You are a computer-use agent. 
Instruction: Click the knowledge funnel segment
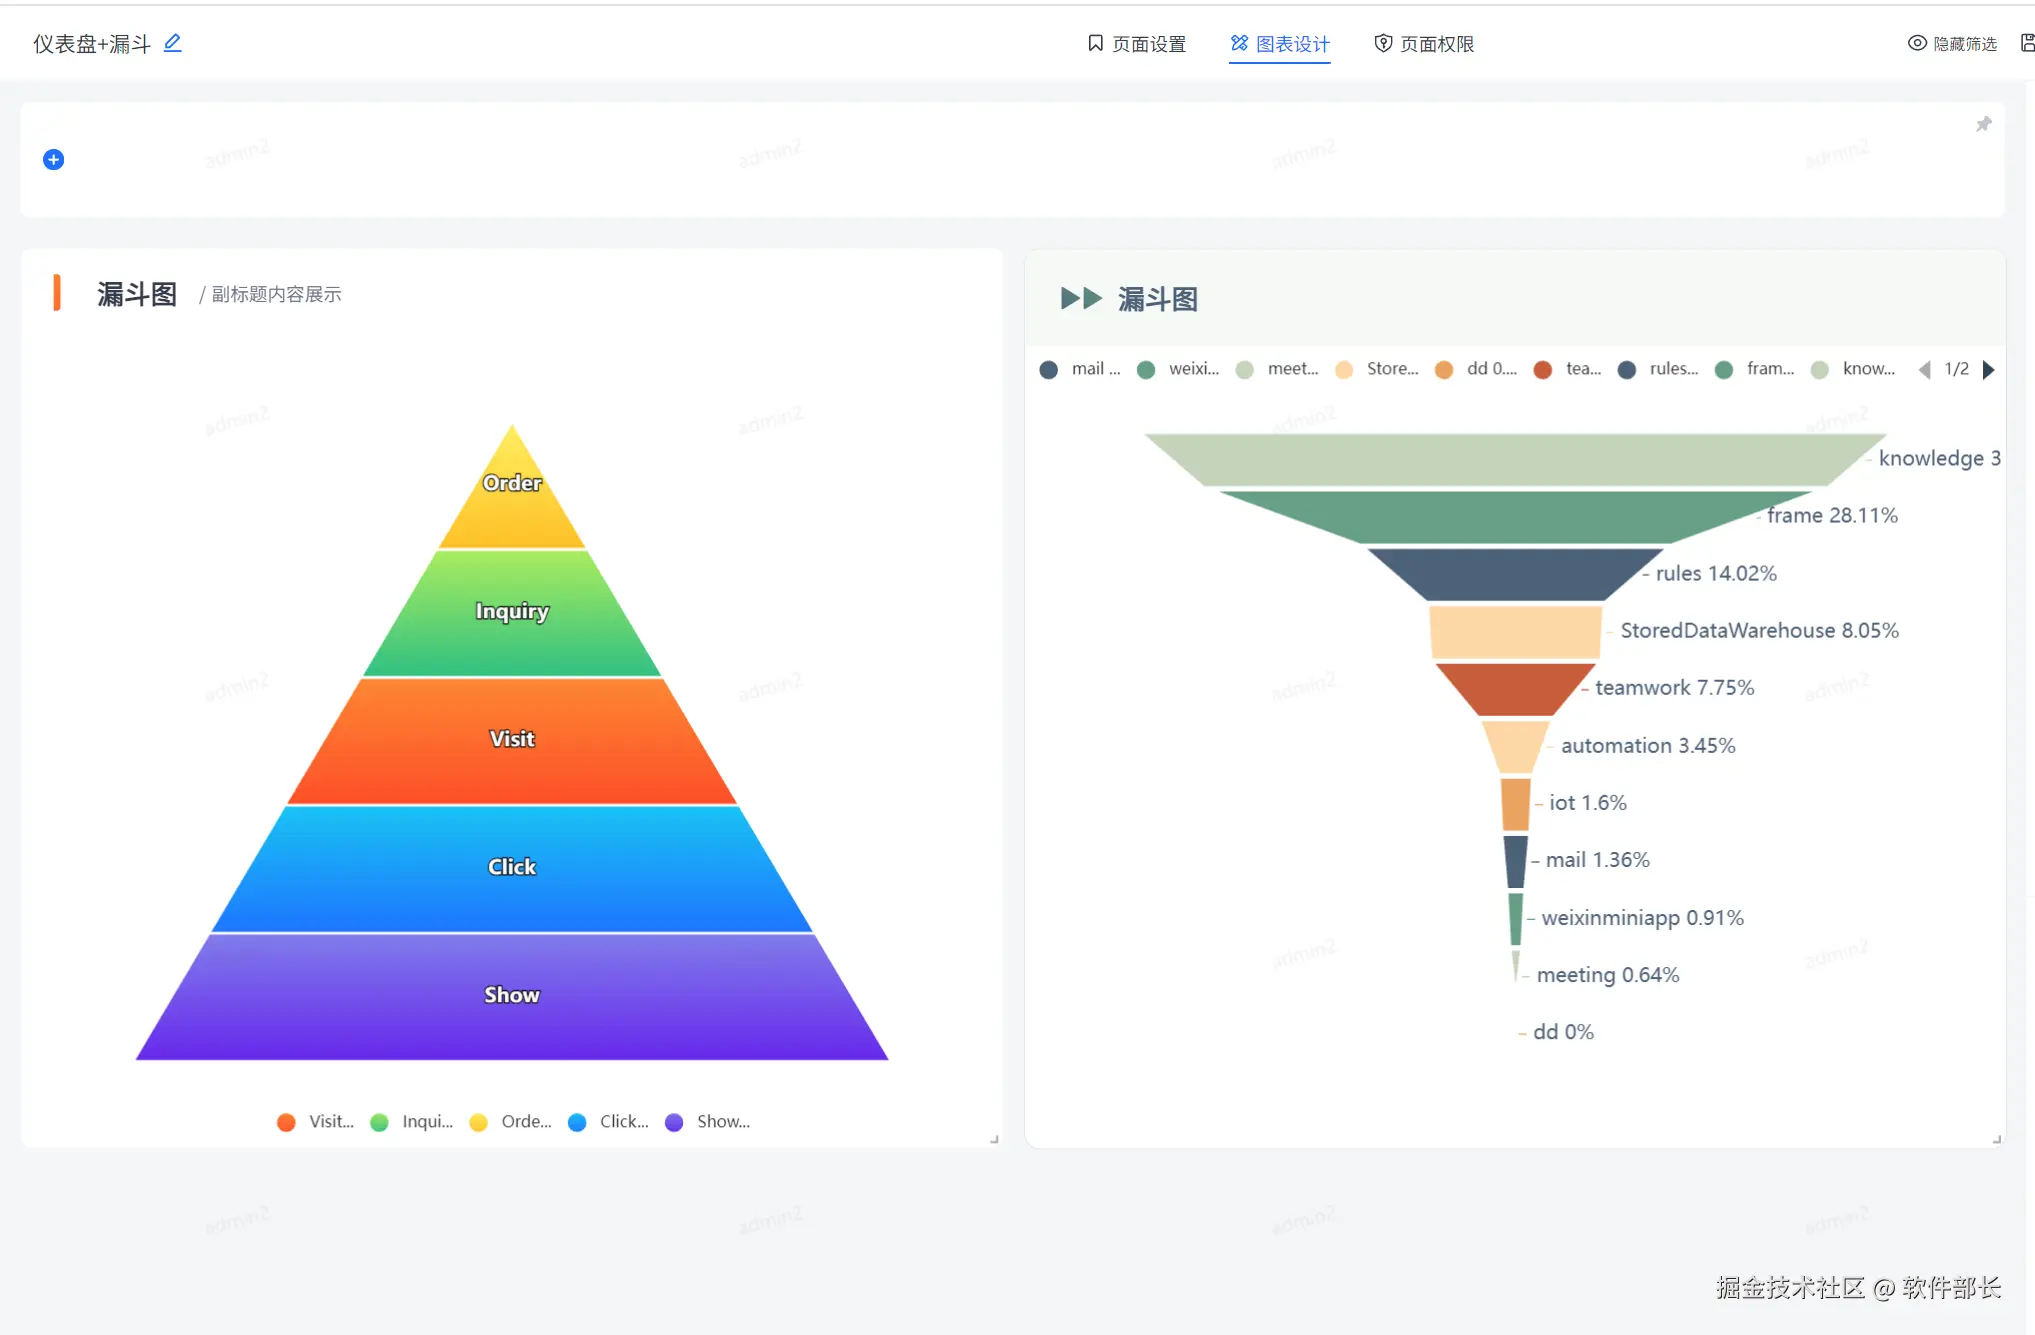tap(1514, 459)
